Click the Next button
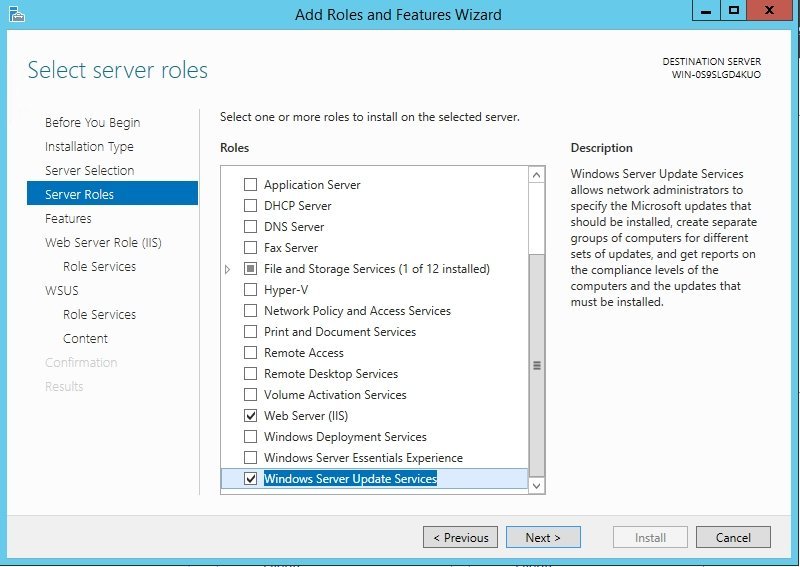This screenshot has width=800, height=567. point(543,537)
